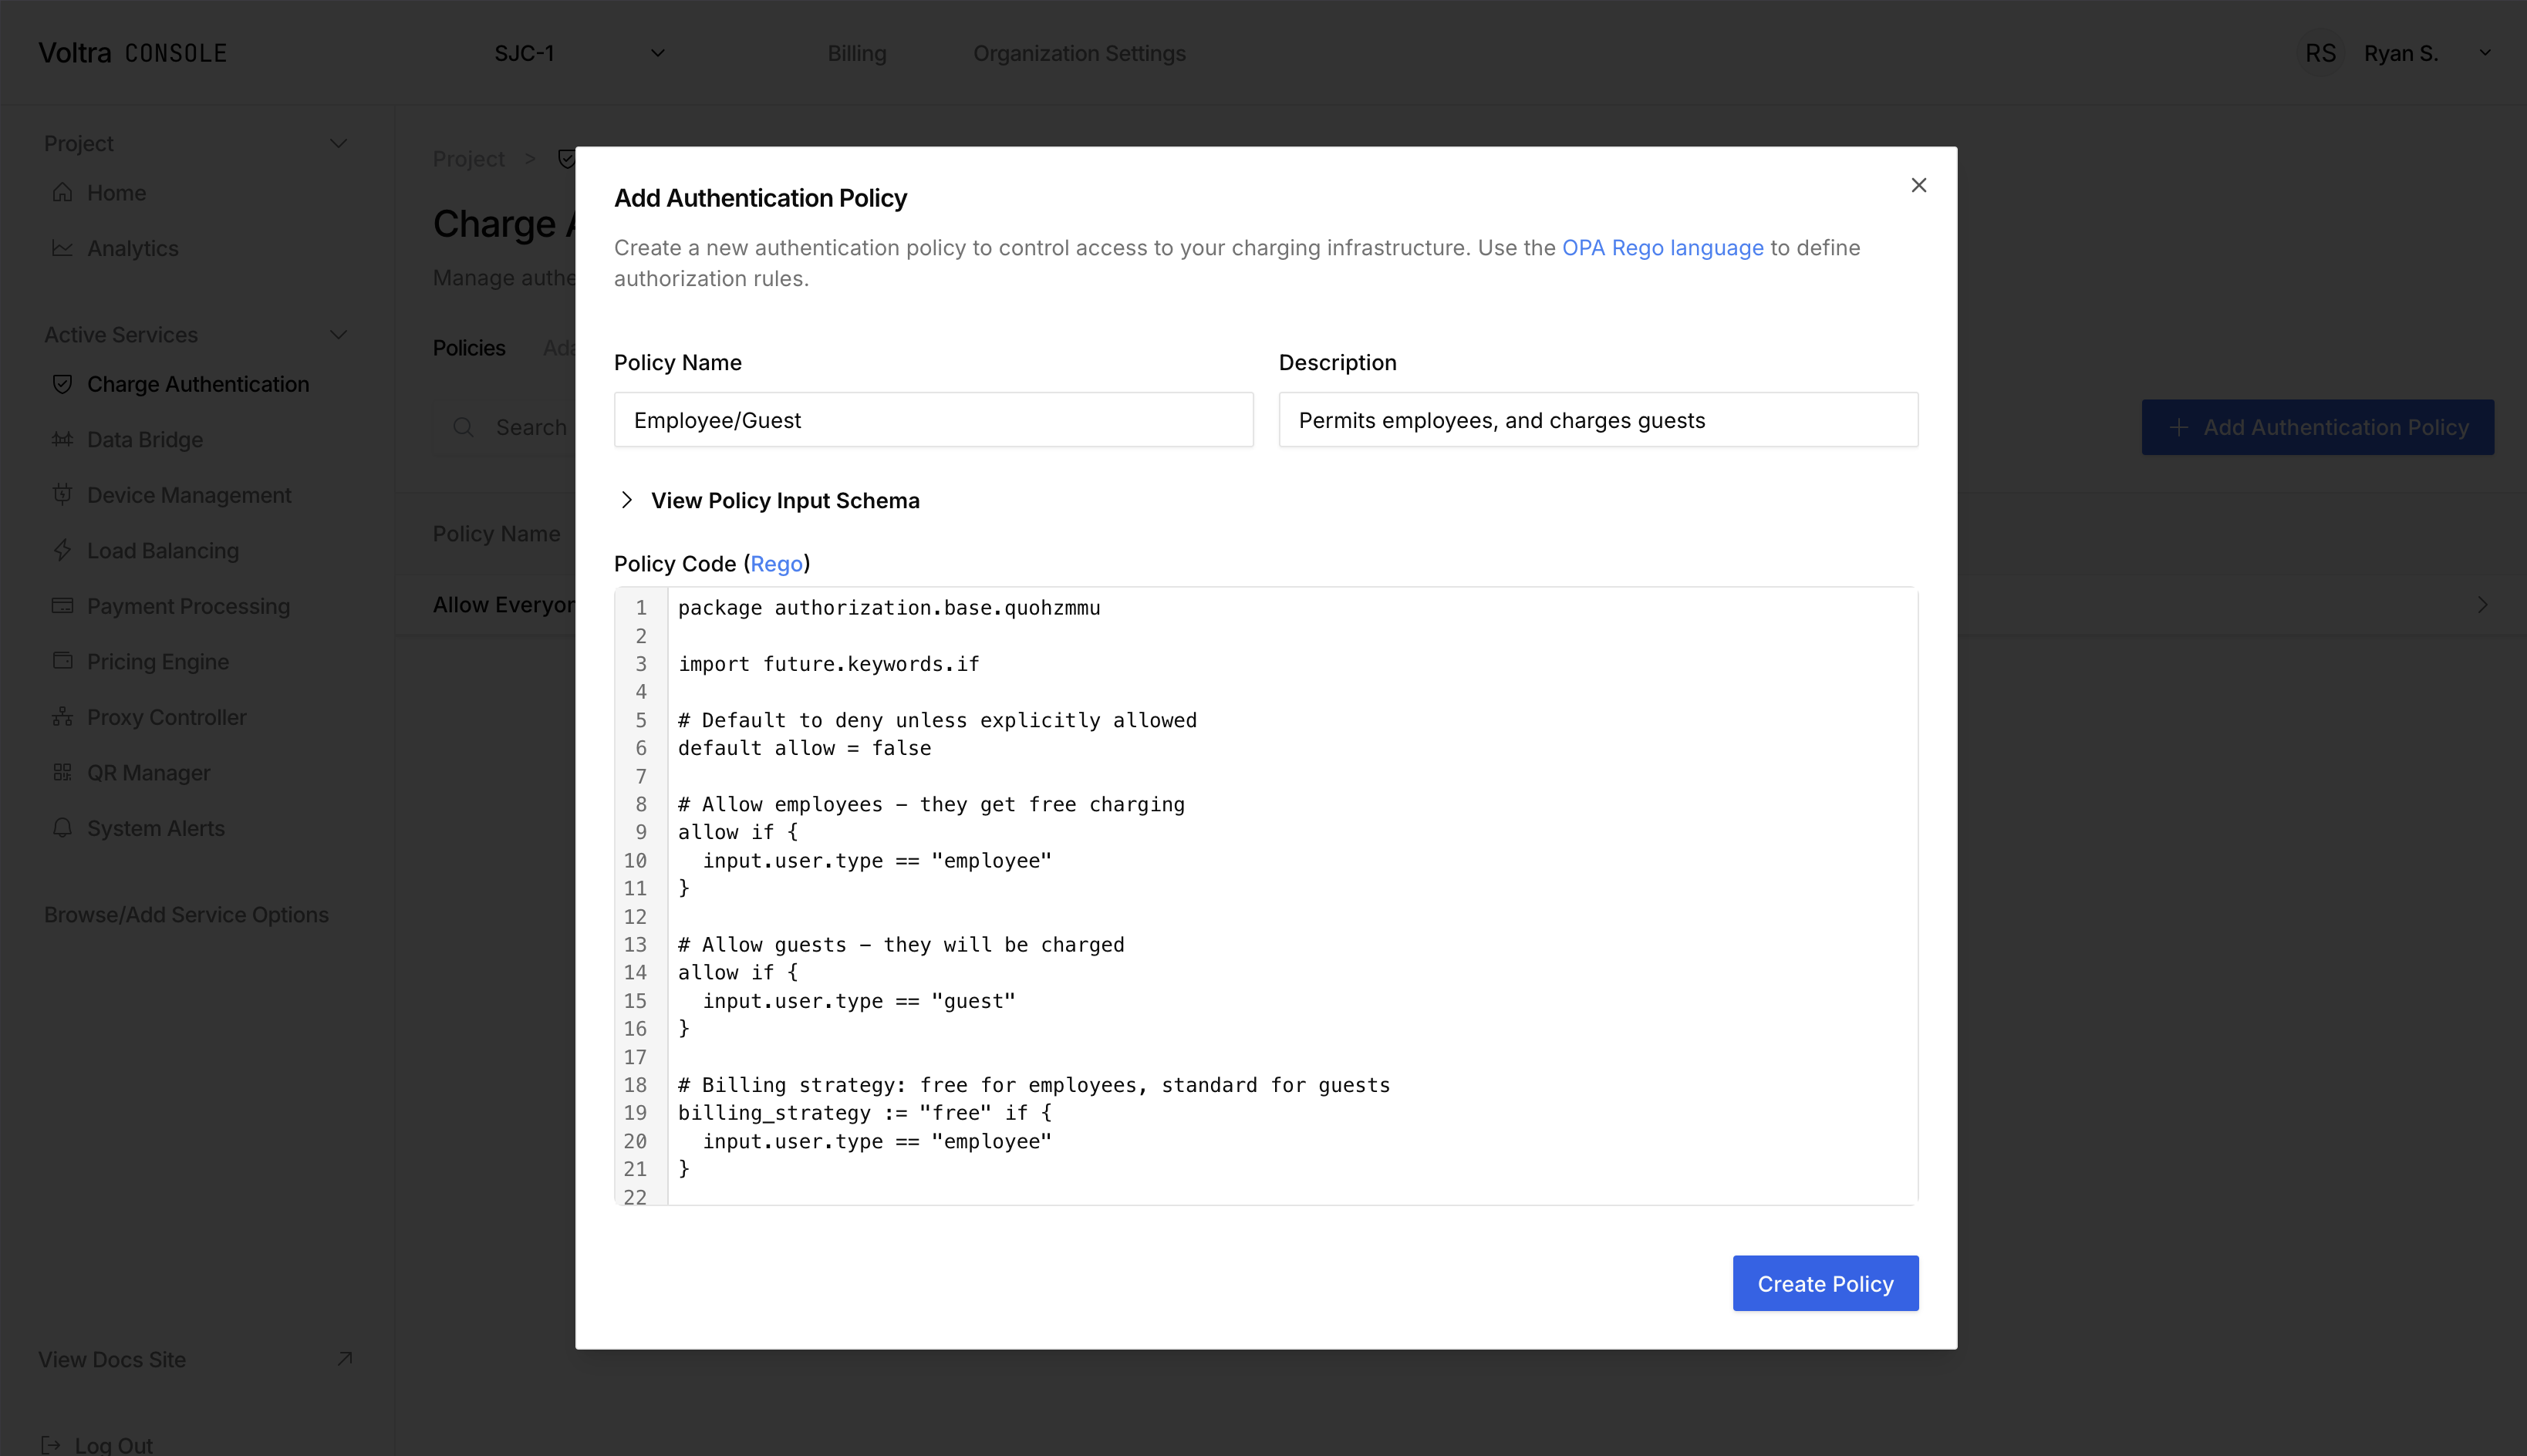Select the Charge Authentication service icon
Image resolution: width=2527 pixels, height=1456 pixels.
pos(63,384)
